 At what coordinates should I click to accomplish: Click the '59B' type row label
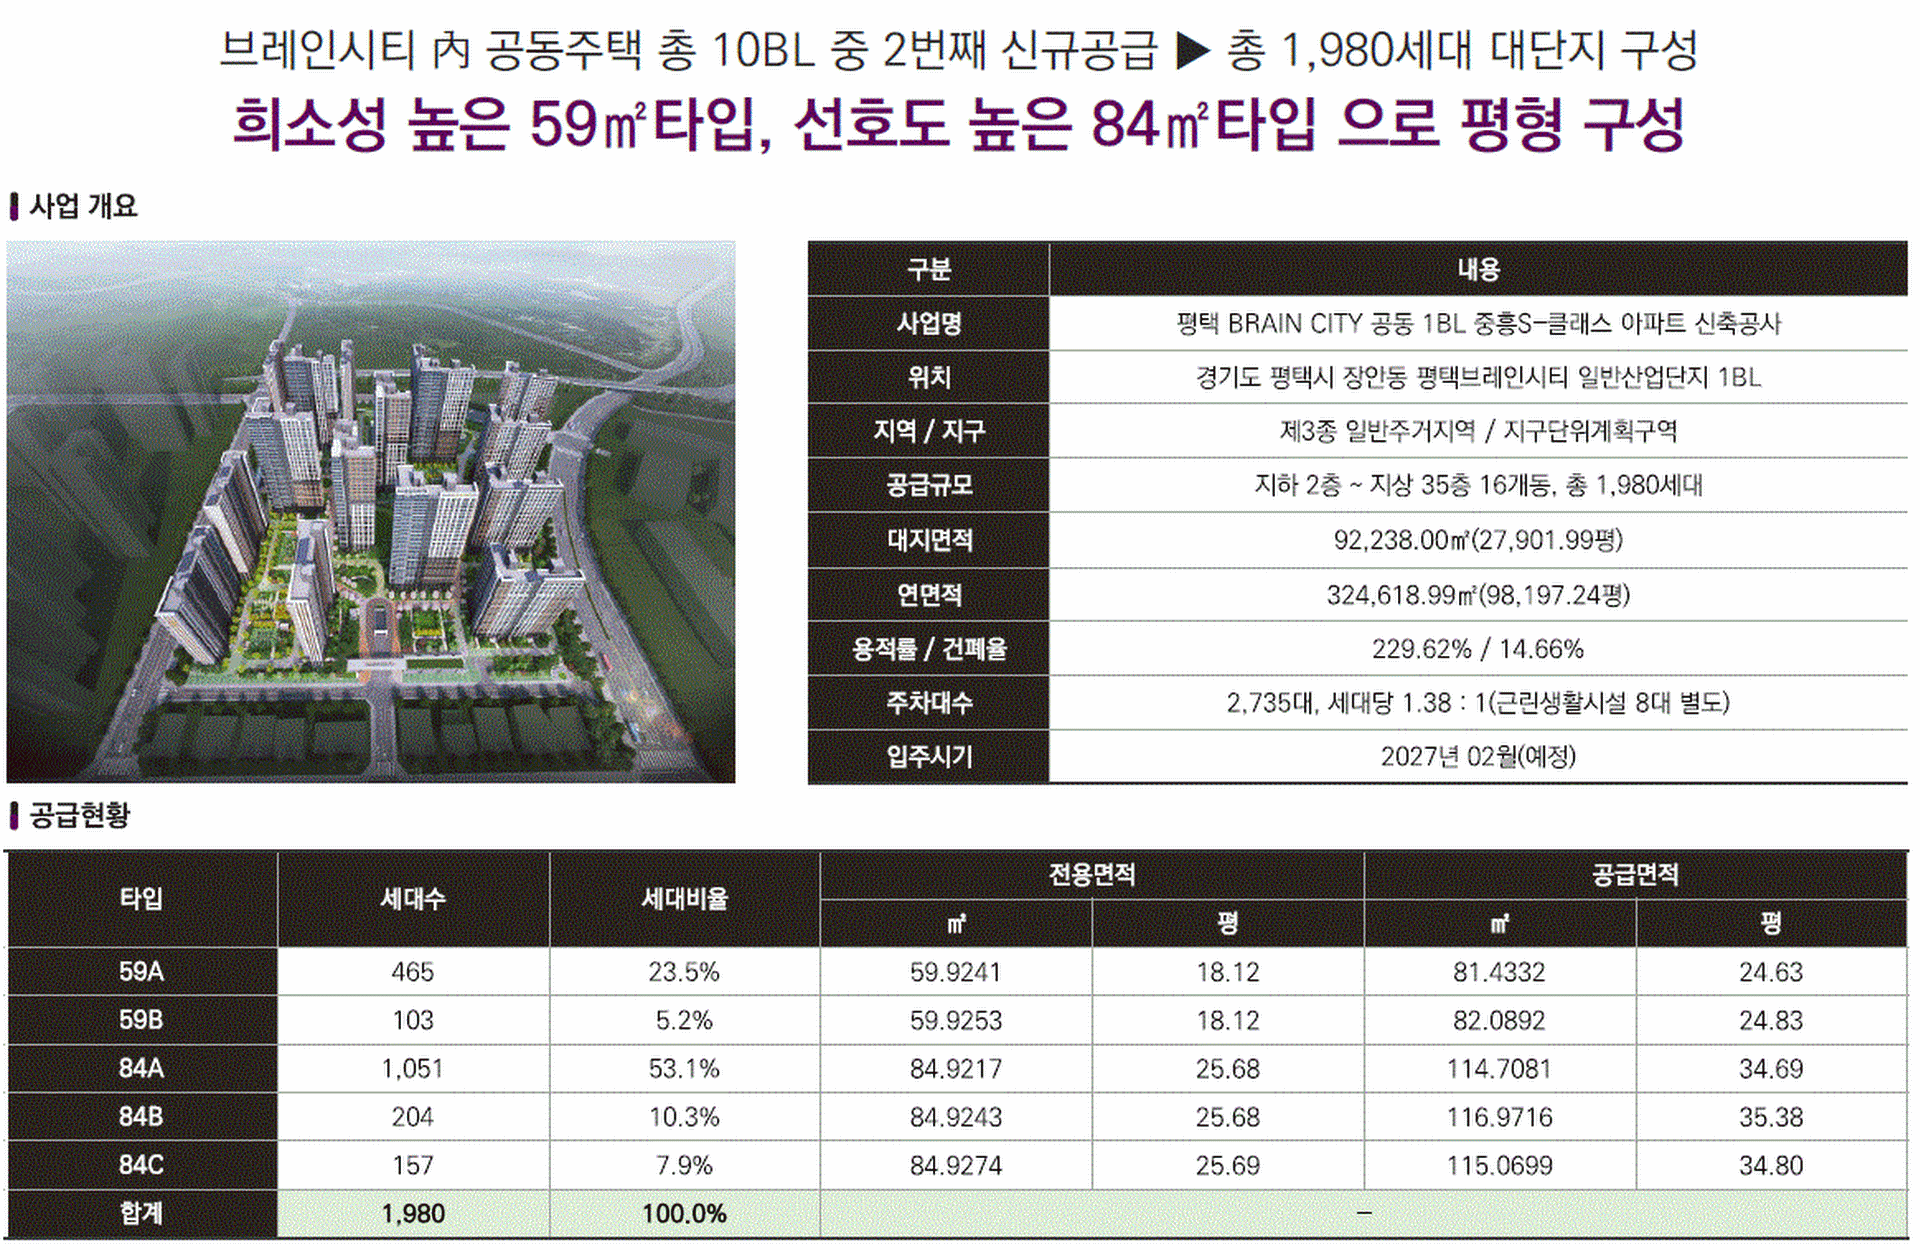[141, 1020]
